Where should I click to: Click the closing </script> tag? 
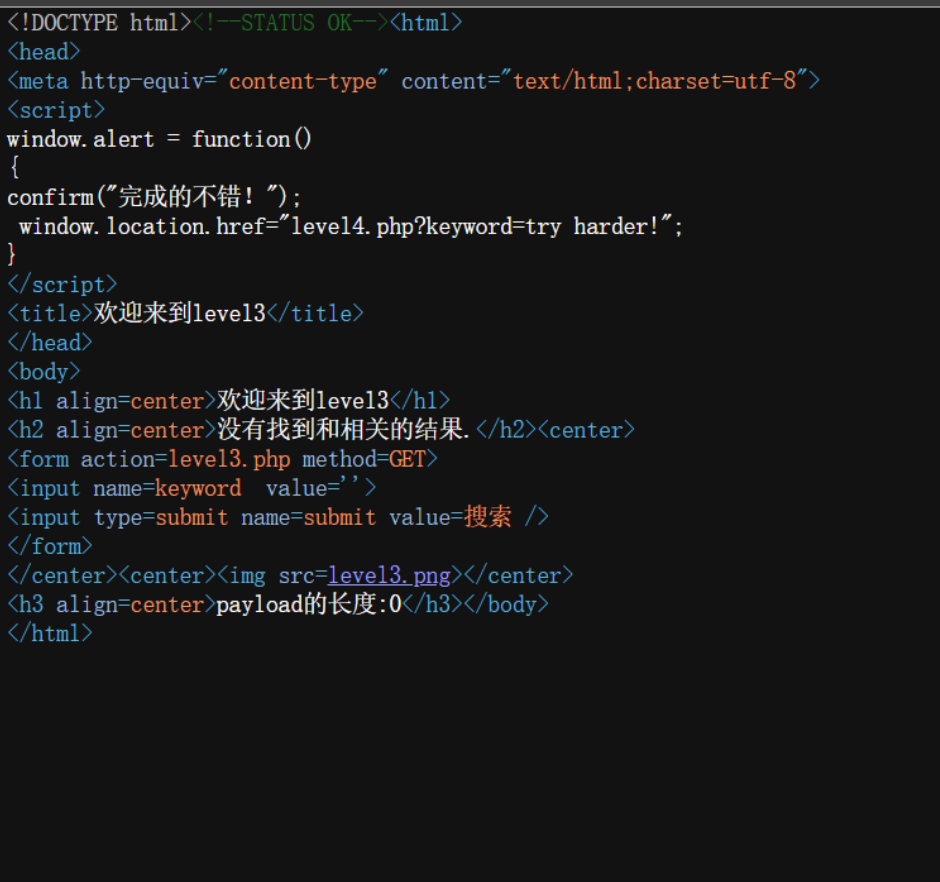point(62,284)
